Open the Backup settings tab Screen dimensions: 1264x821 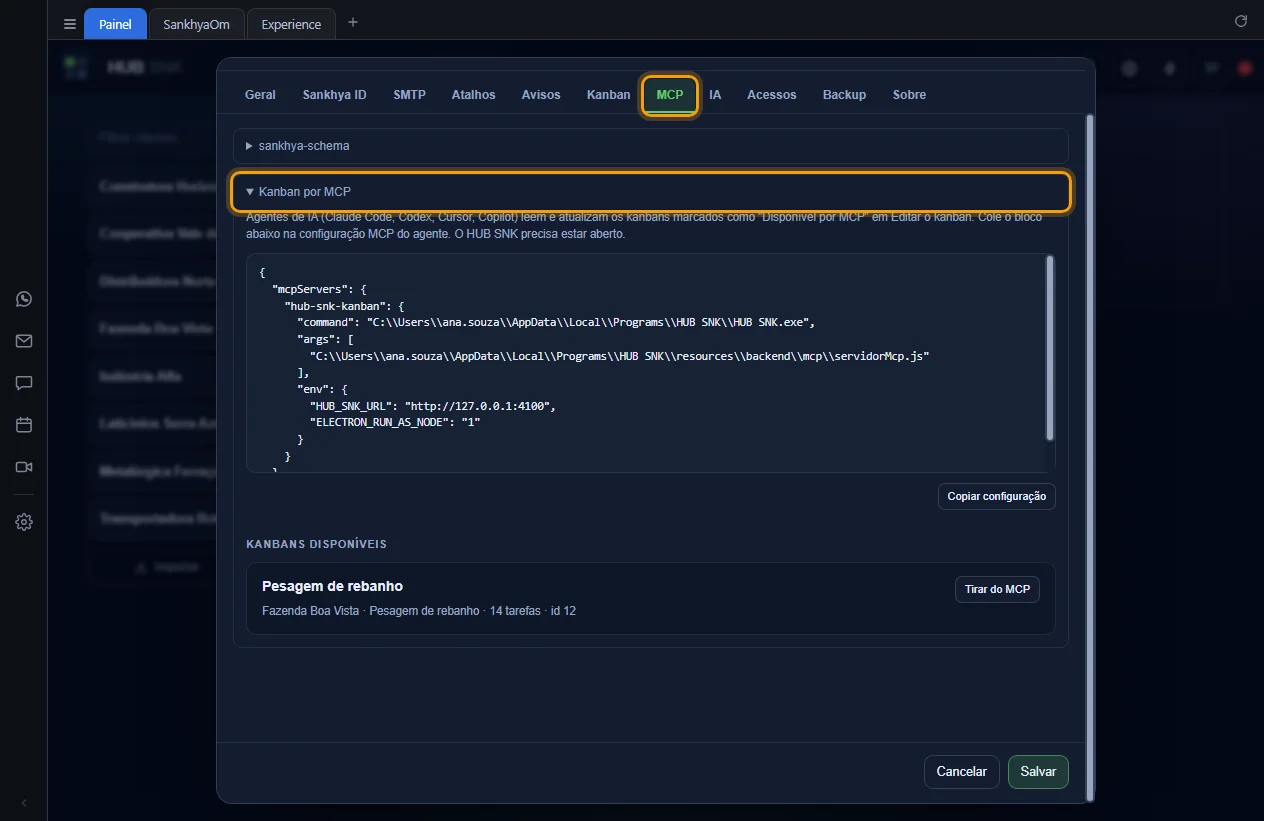click(844, 95)
